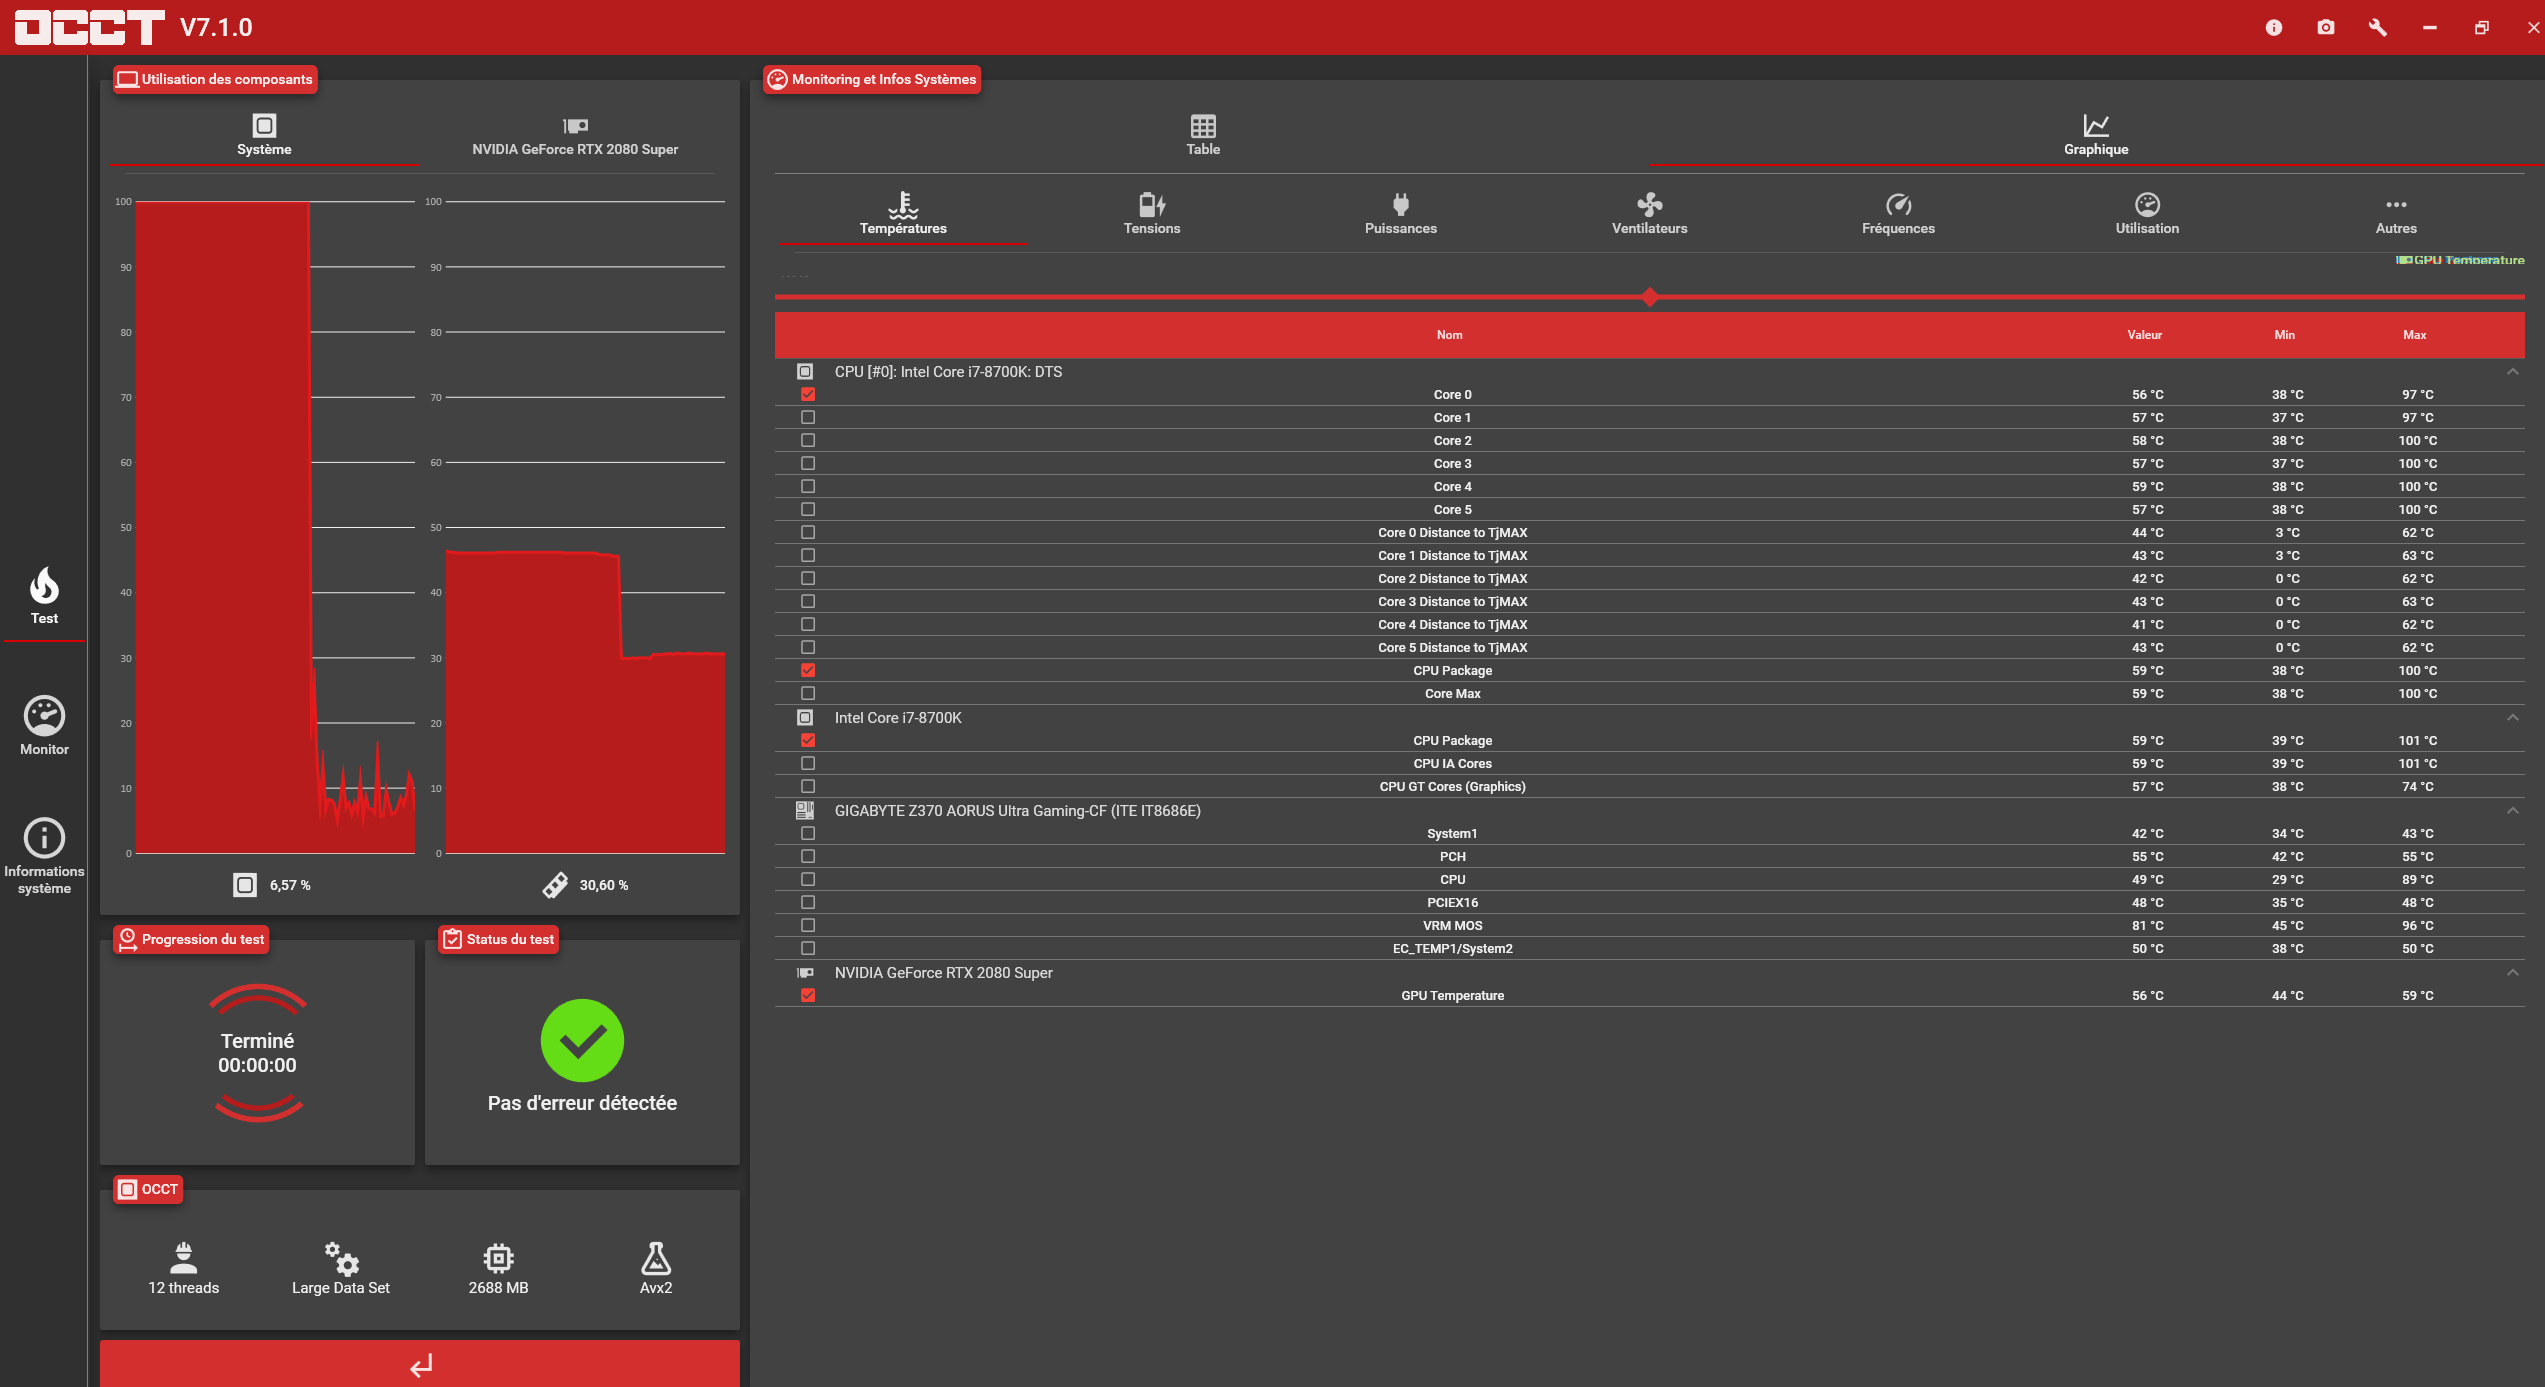Click the Avx2 flask icon

pos(656,1258)
